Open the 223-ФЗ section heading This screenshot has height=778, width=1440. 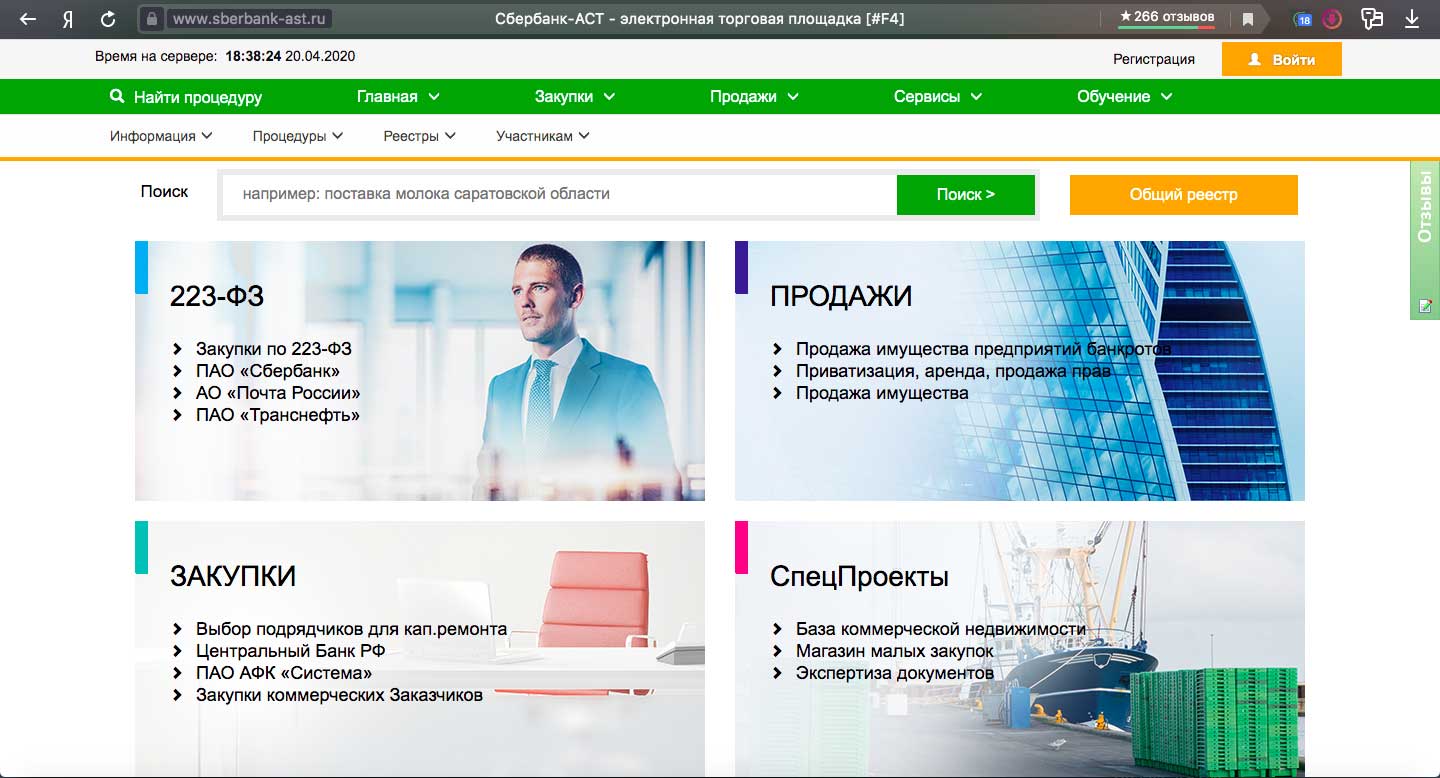217,296
